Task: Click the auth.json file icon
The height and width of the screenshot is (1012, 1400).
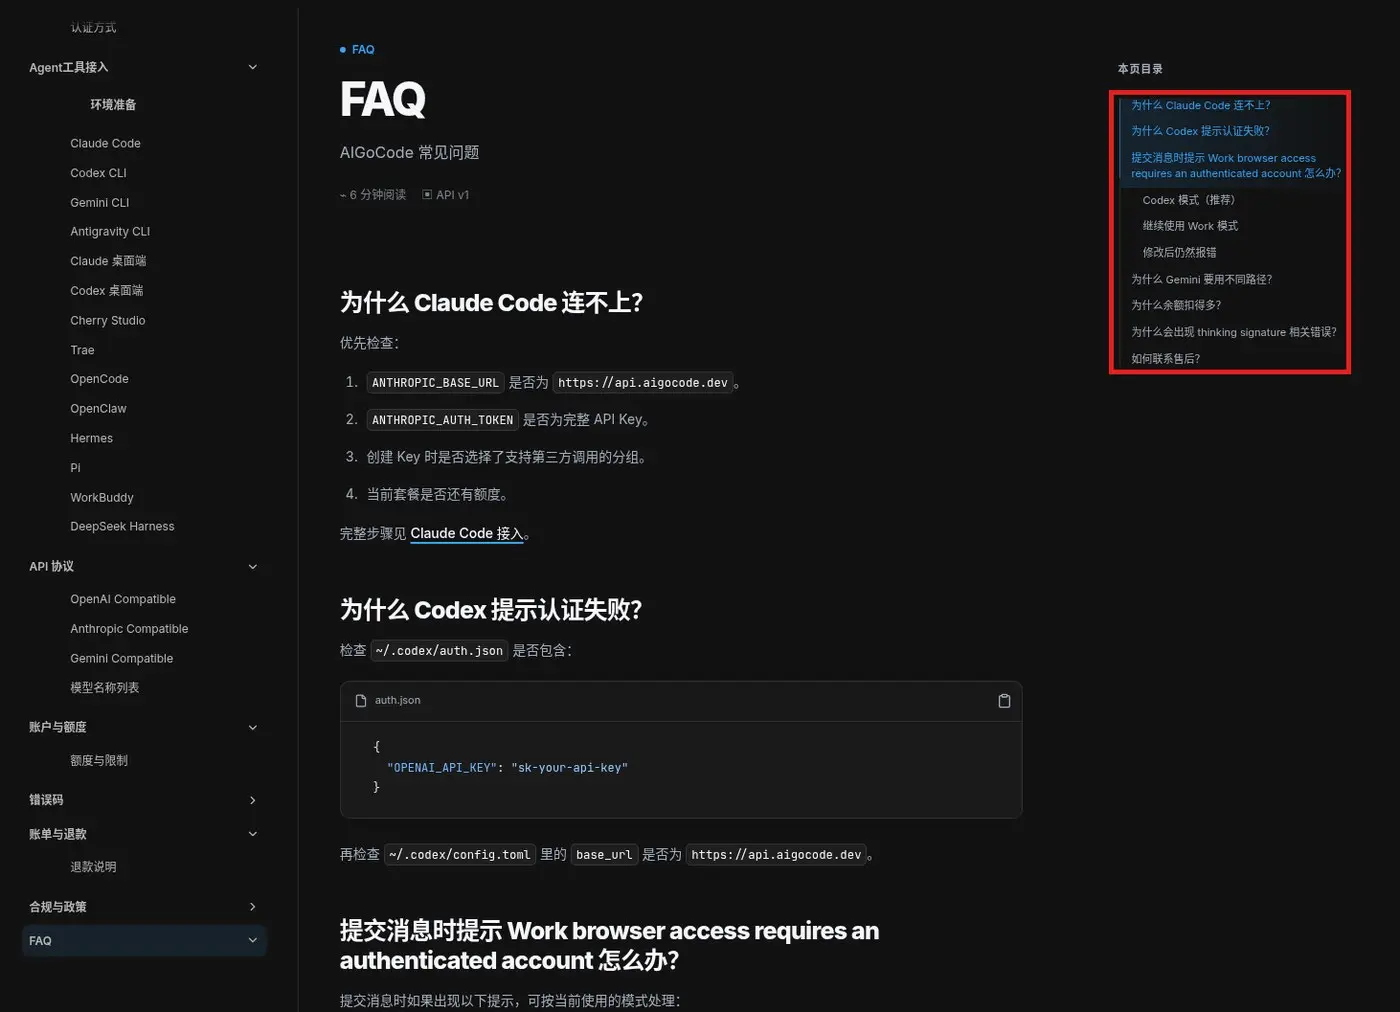Action: click(361, 701)
